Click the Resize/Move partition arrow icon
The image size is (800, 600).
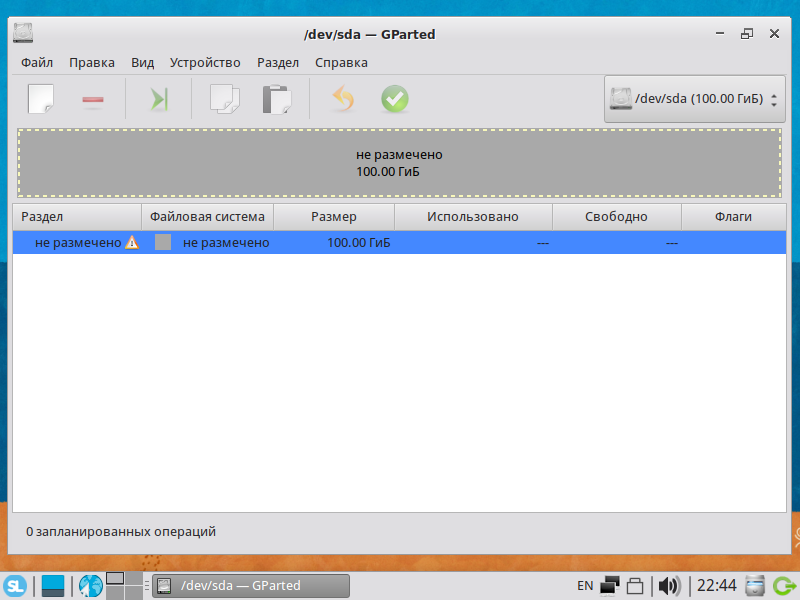(159, 99)
